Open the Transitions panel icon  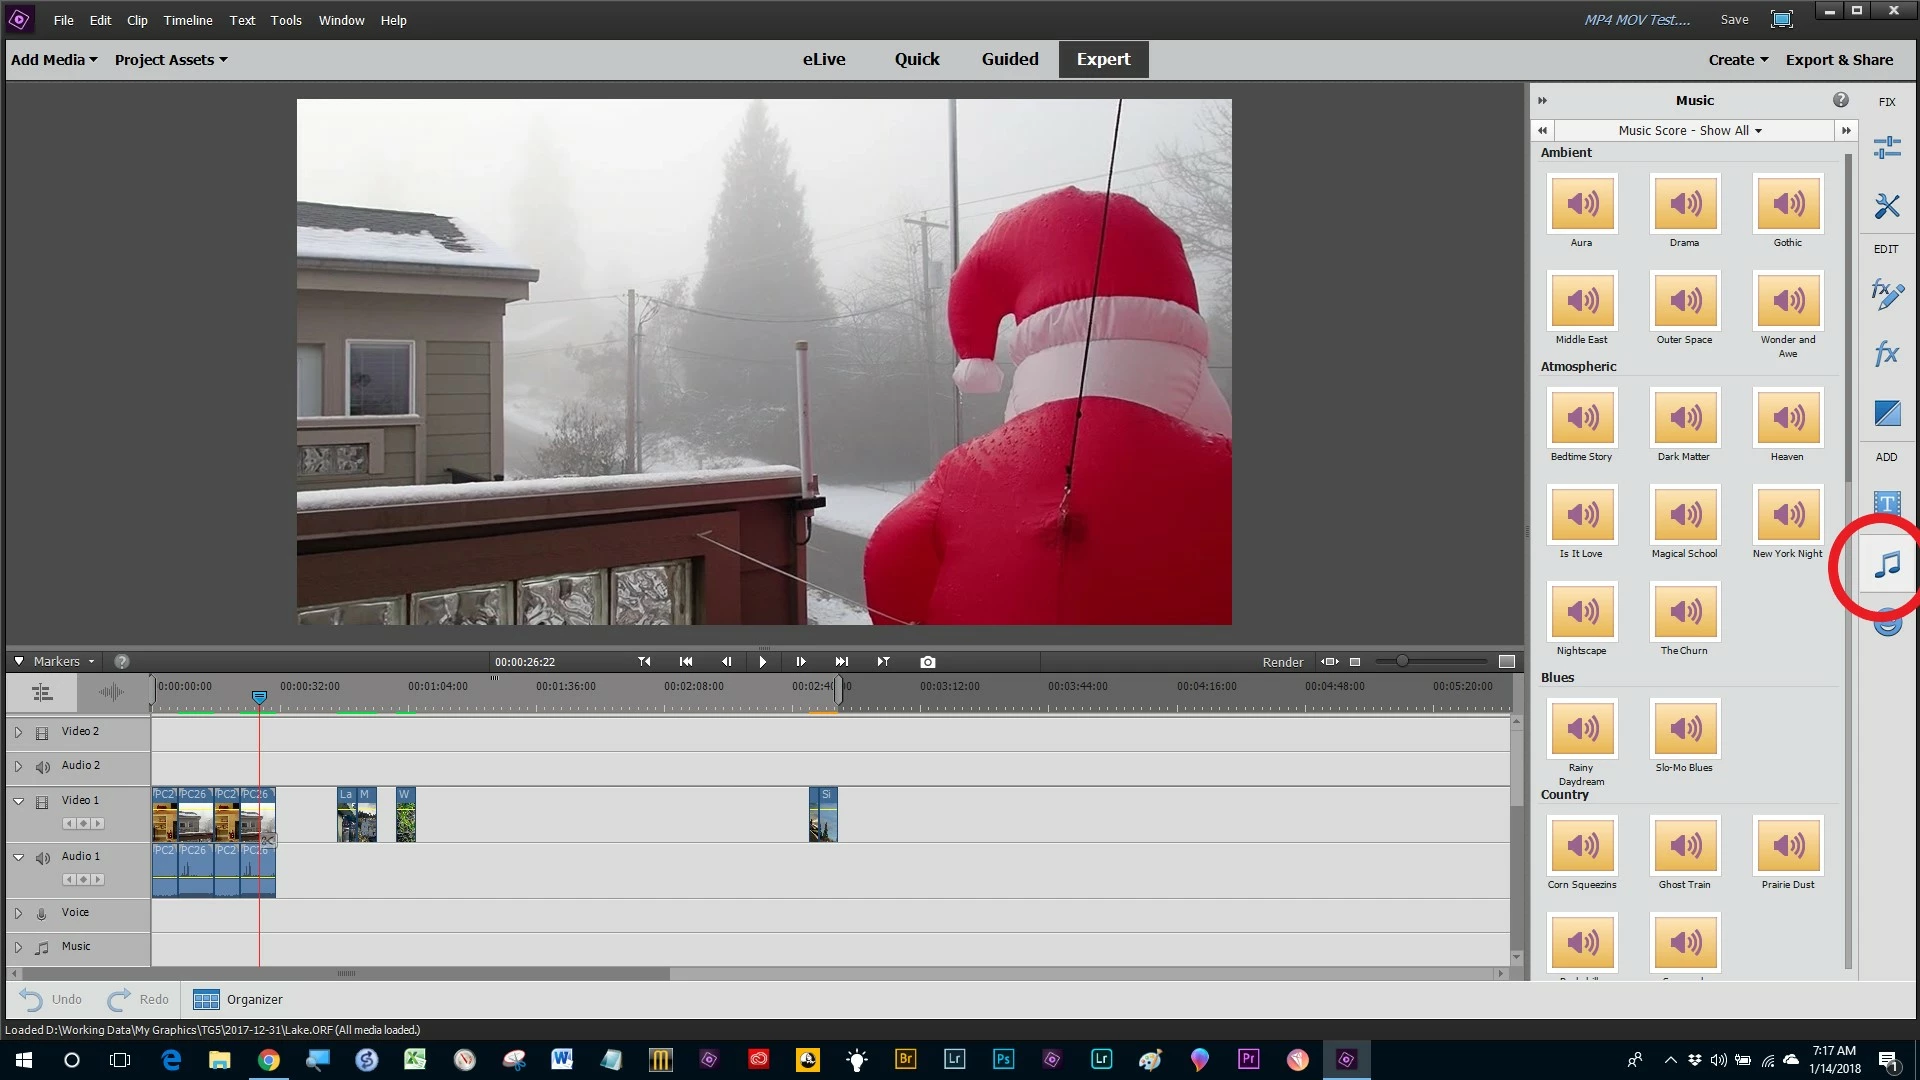pyautogui.click(x=1886, y=413)
